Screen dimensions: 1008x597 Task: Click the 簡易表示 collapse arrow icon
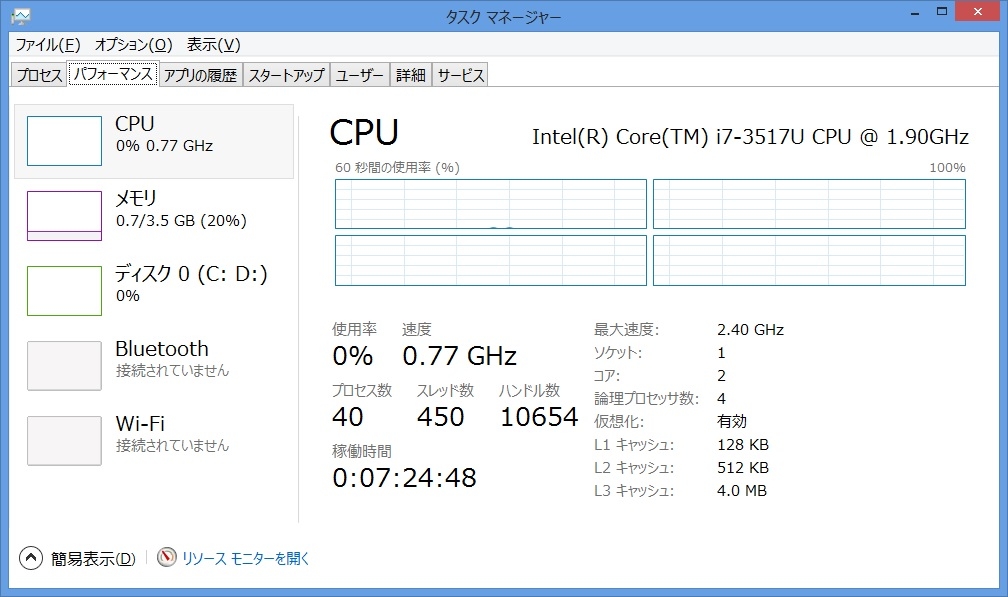pos(31,558)
